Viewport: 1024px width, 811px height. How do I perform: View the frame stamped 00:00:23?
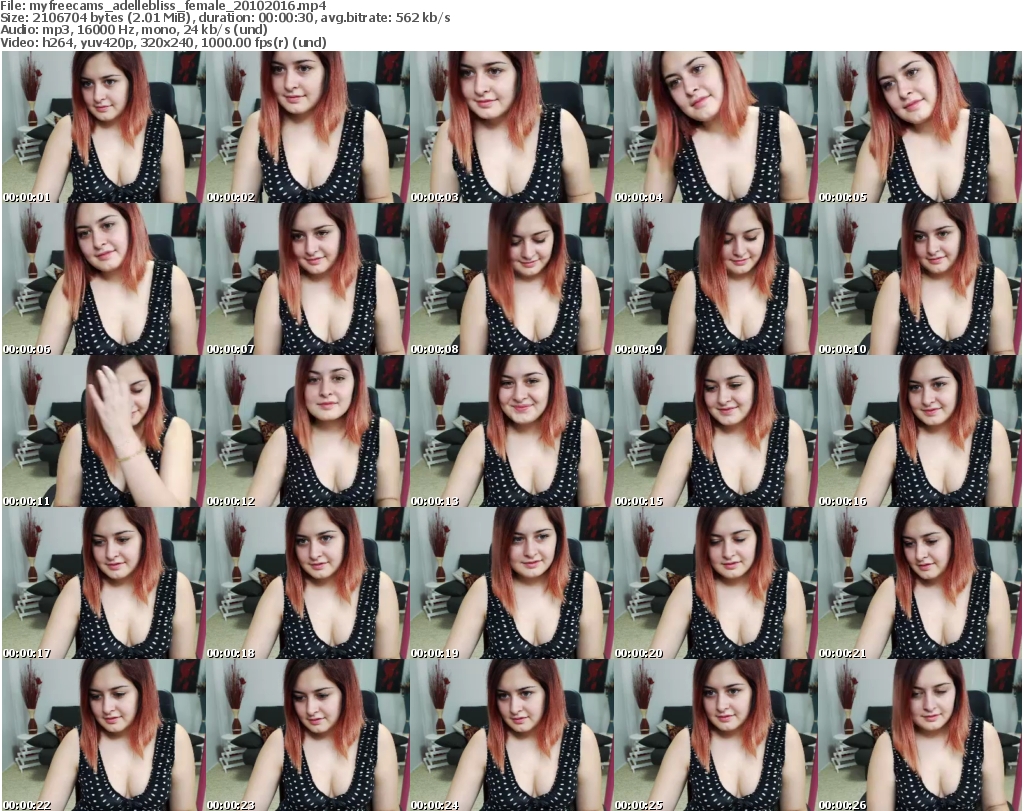tap(308, 735)
